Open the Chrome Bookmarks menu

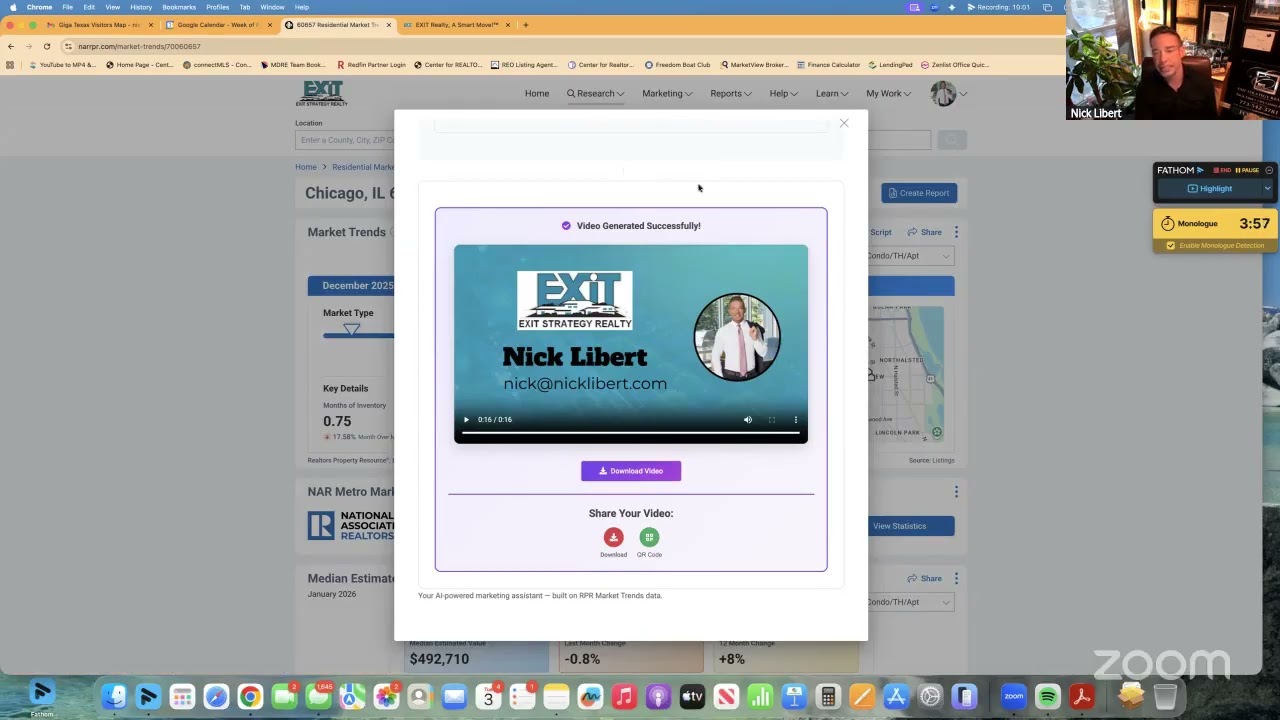point(179,7)
